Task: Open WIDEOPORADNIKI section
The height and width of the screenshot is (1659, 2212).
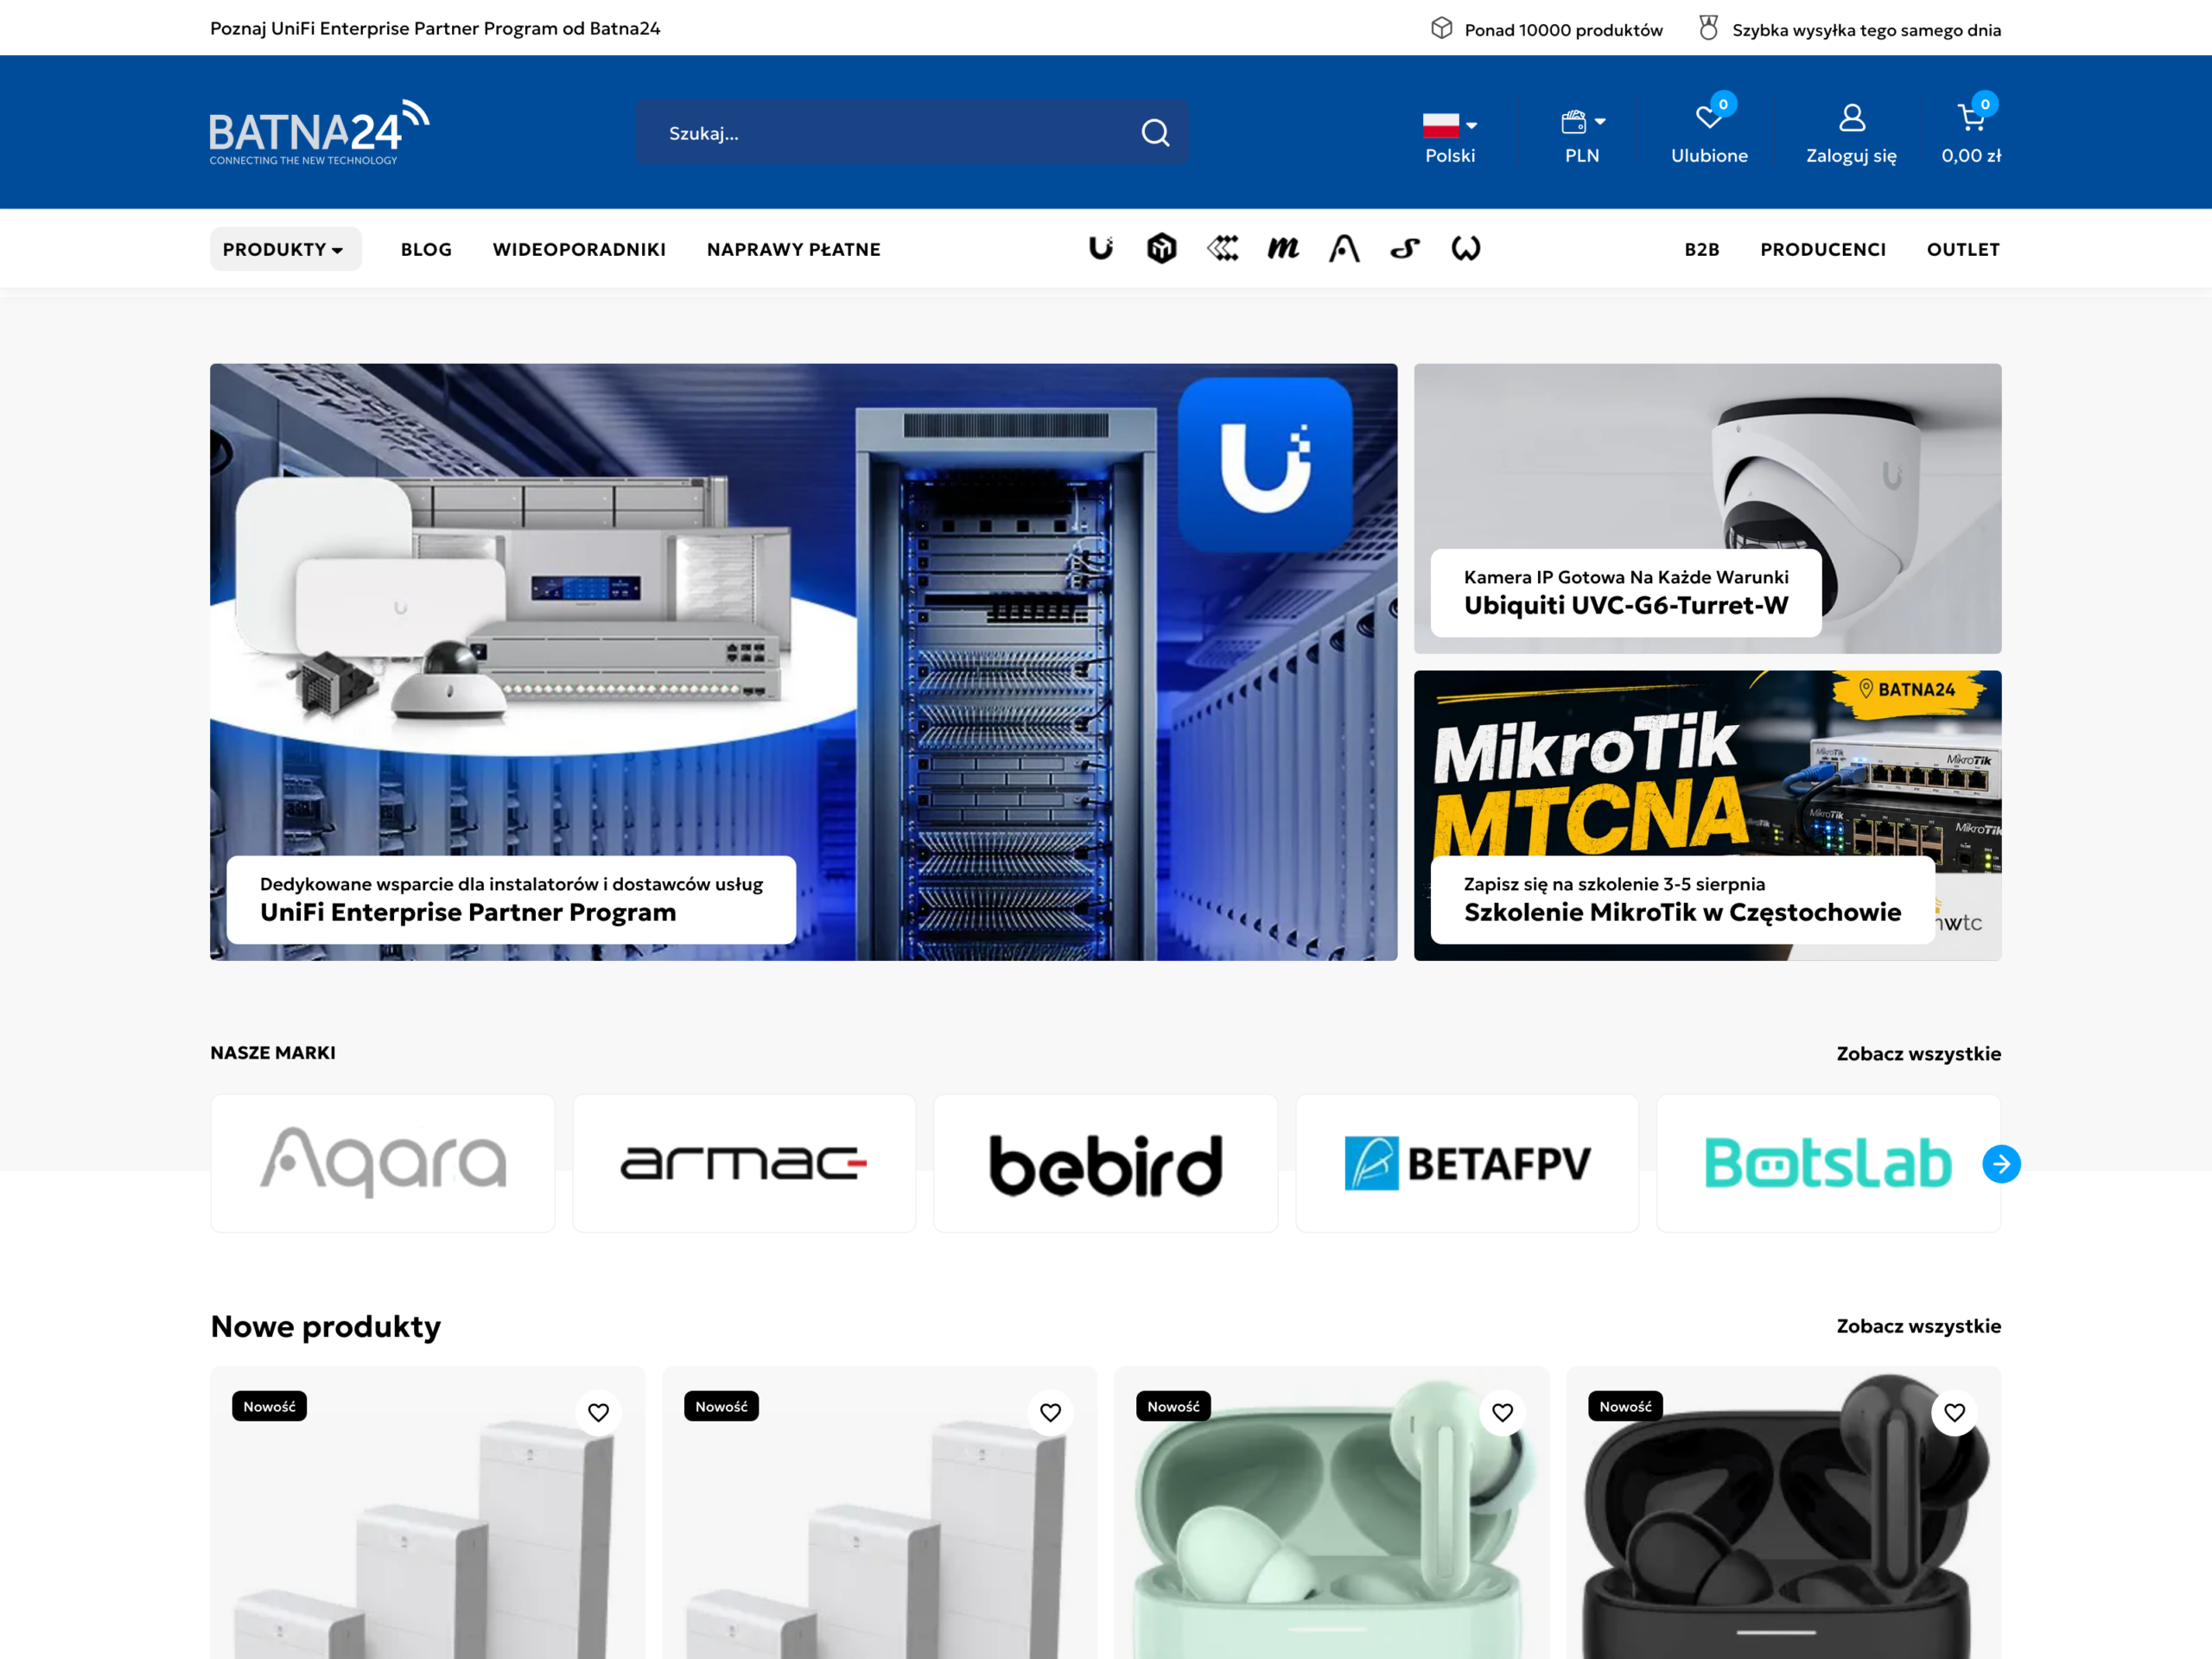Action: [x=579, y=249]
